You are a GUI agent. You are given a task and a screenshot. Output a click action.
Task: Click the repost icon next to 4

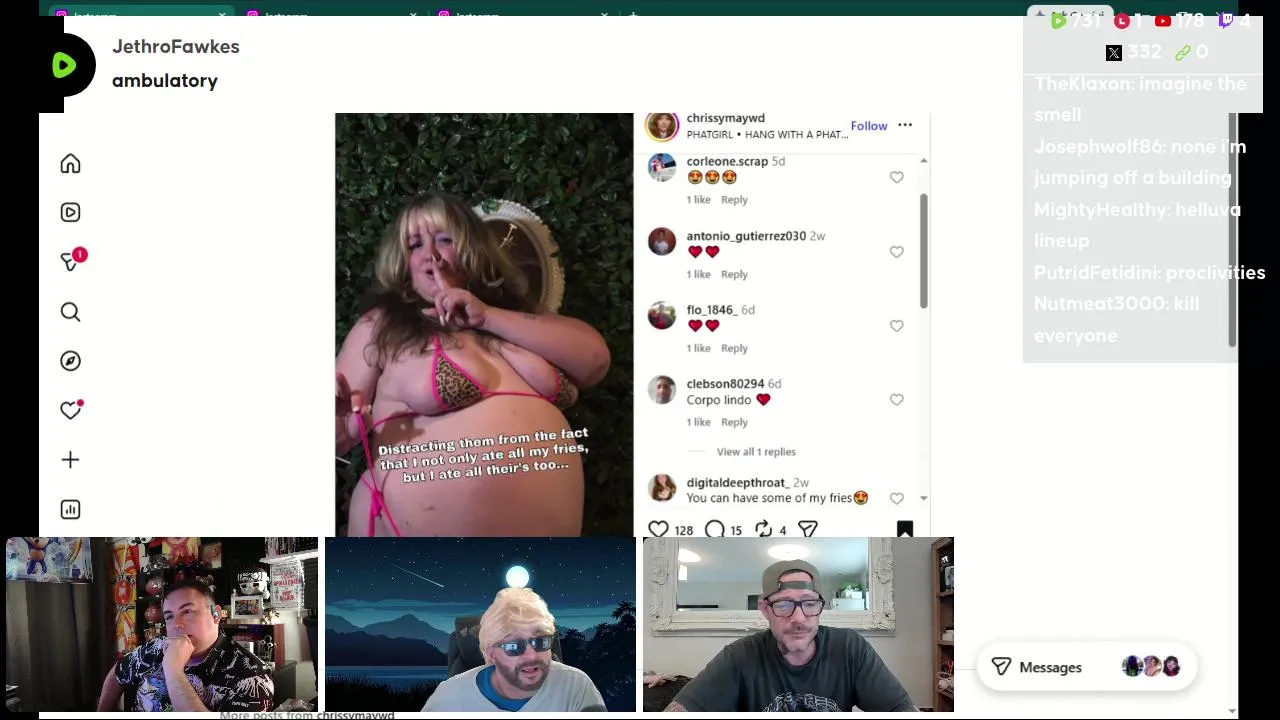pos(764,529)
